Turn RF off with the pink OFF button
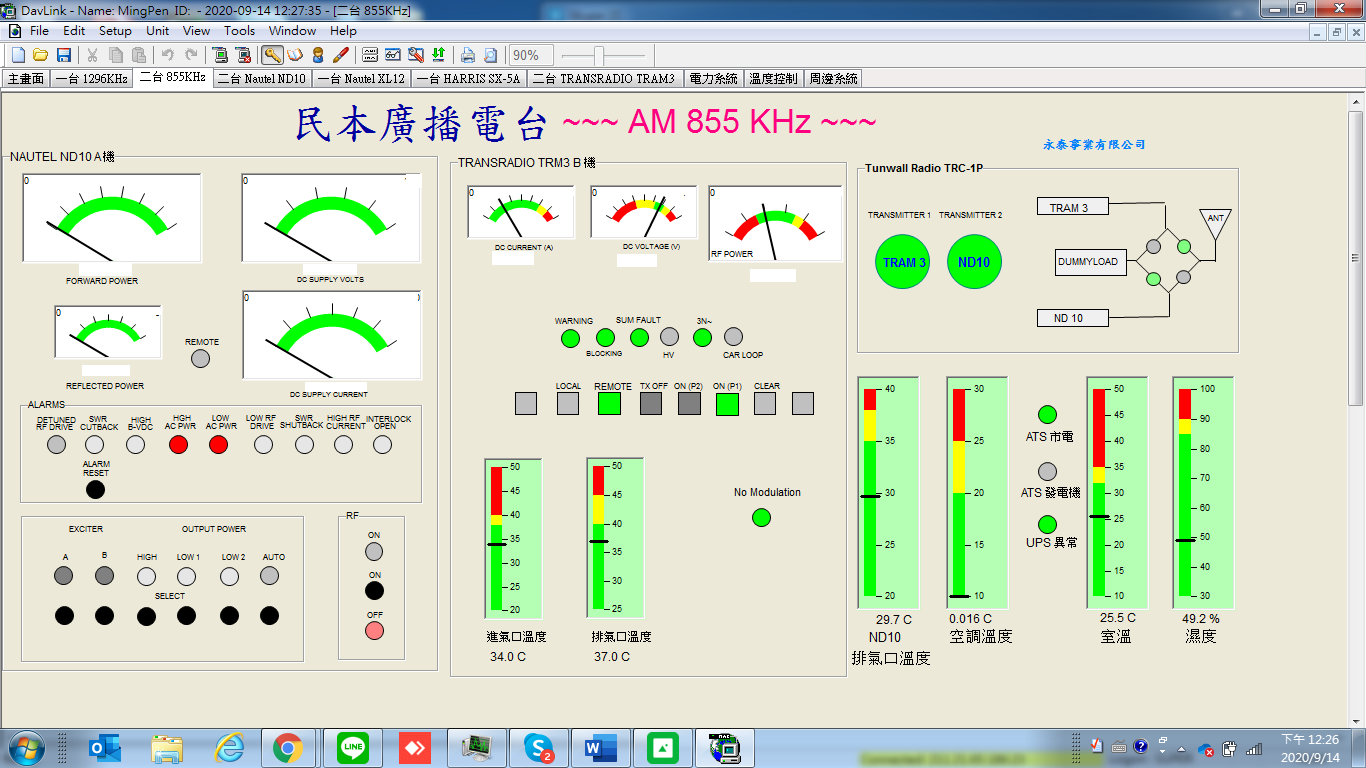 pos(374,630)
